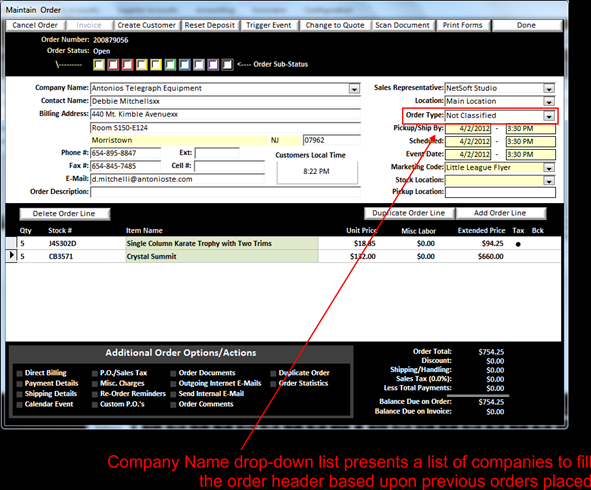
Task: Enable the Re-Order Reminders checkbox
Action: coord(95,394)
